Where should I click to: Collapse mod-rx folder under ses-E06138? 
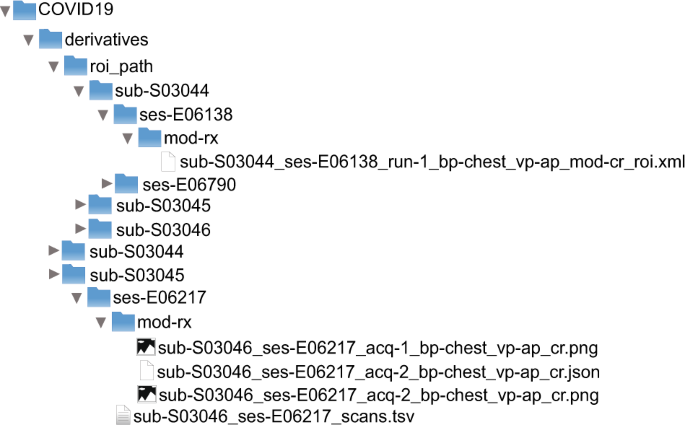127,137
